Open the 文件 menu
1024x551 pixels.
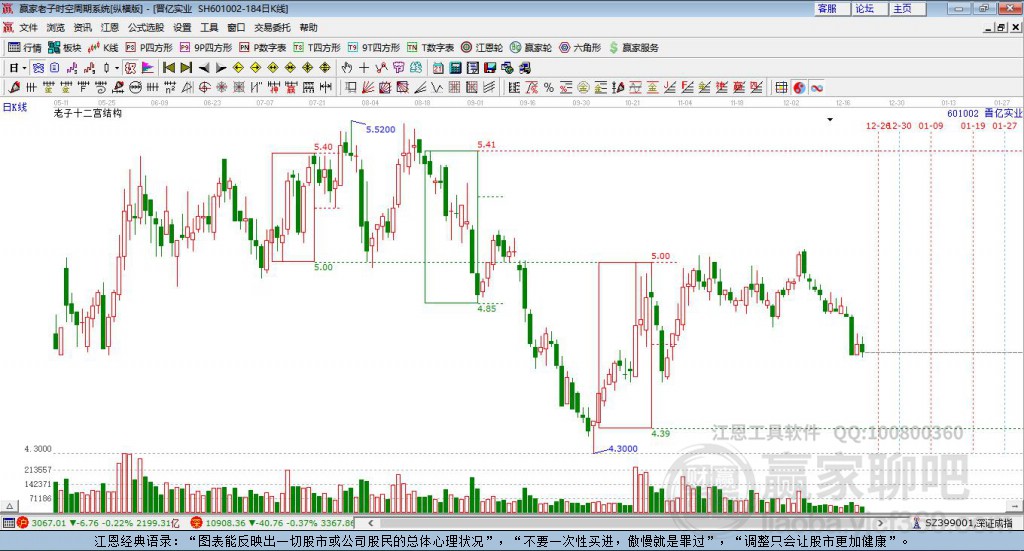tap(28, 27)
